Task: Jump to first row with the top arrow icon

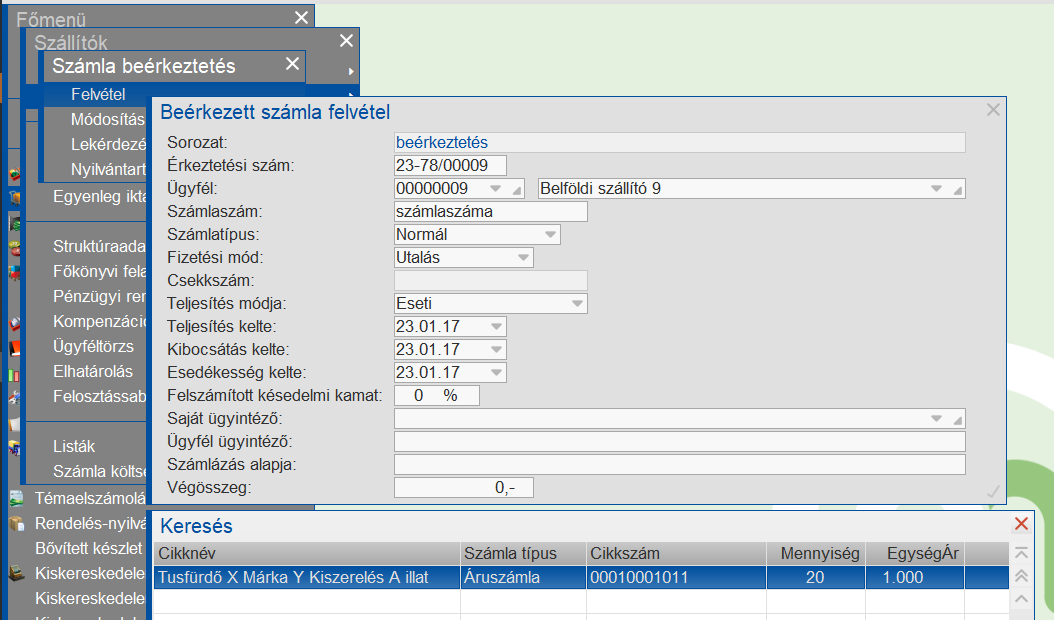Action: pyautogui.click(x=1021, y=553)
